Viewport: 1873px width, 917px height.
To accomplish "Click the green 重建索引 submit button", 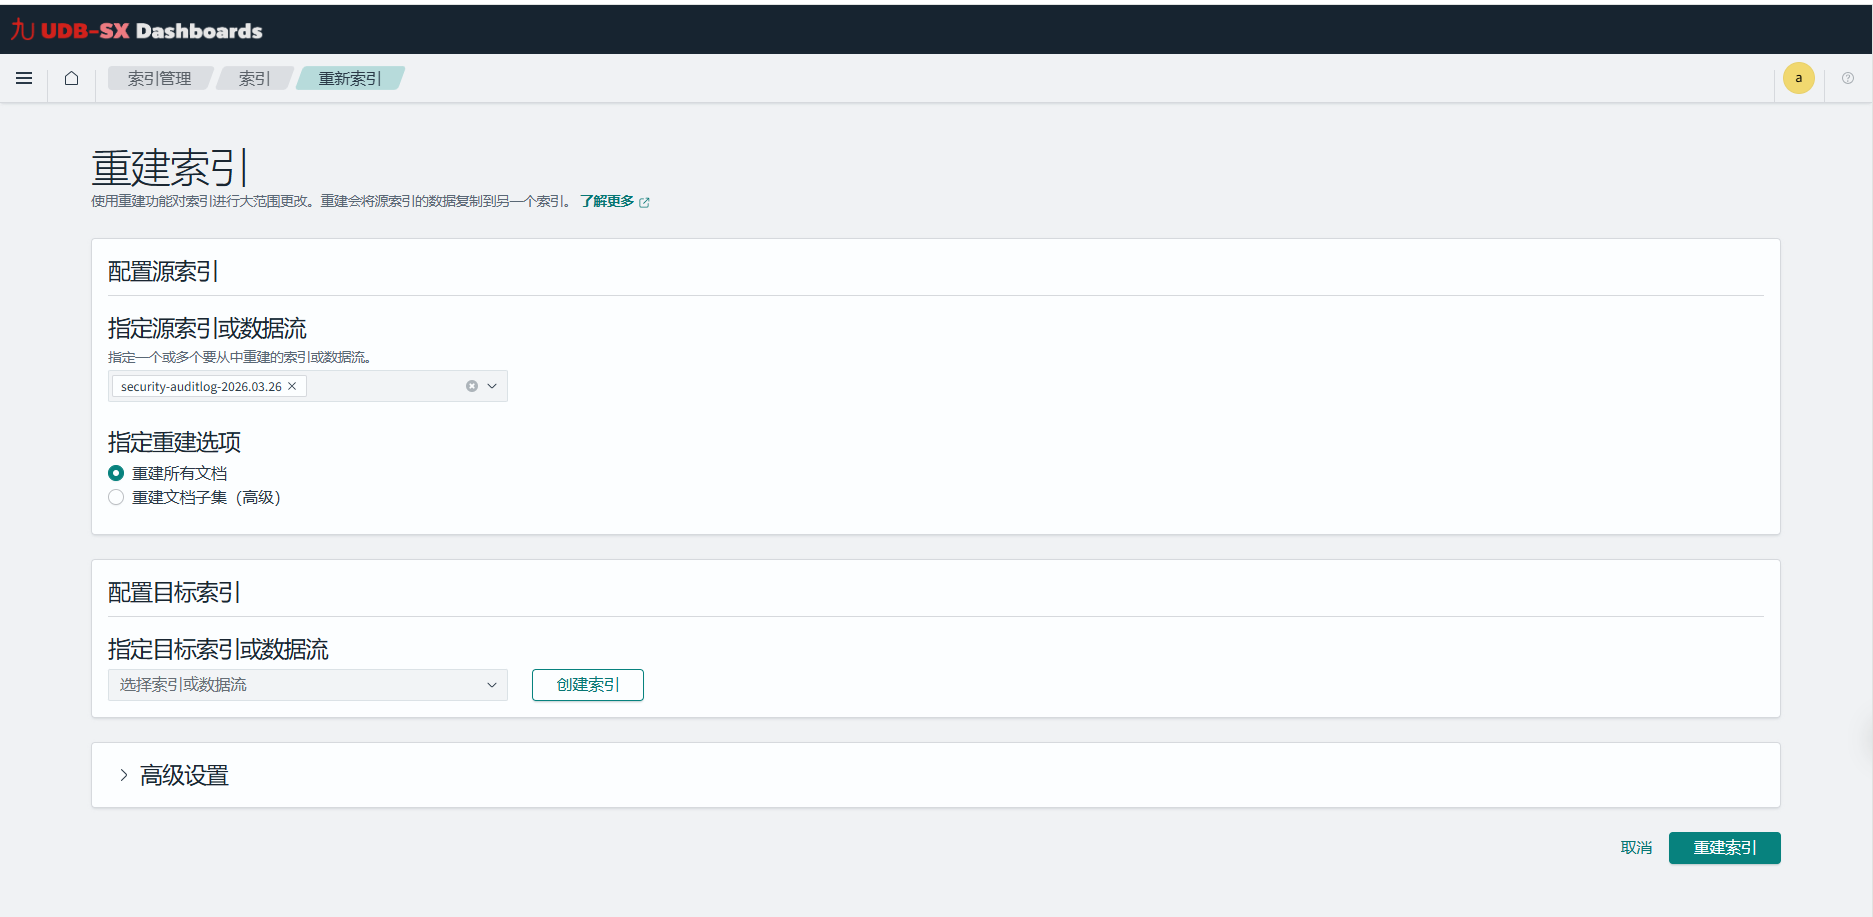I will 1724,848.
